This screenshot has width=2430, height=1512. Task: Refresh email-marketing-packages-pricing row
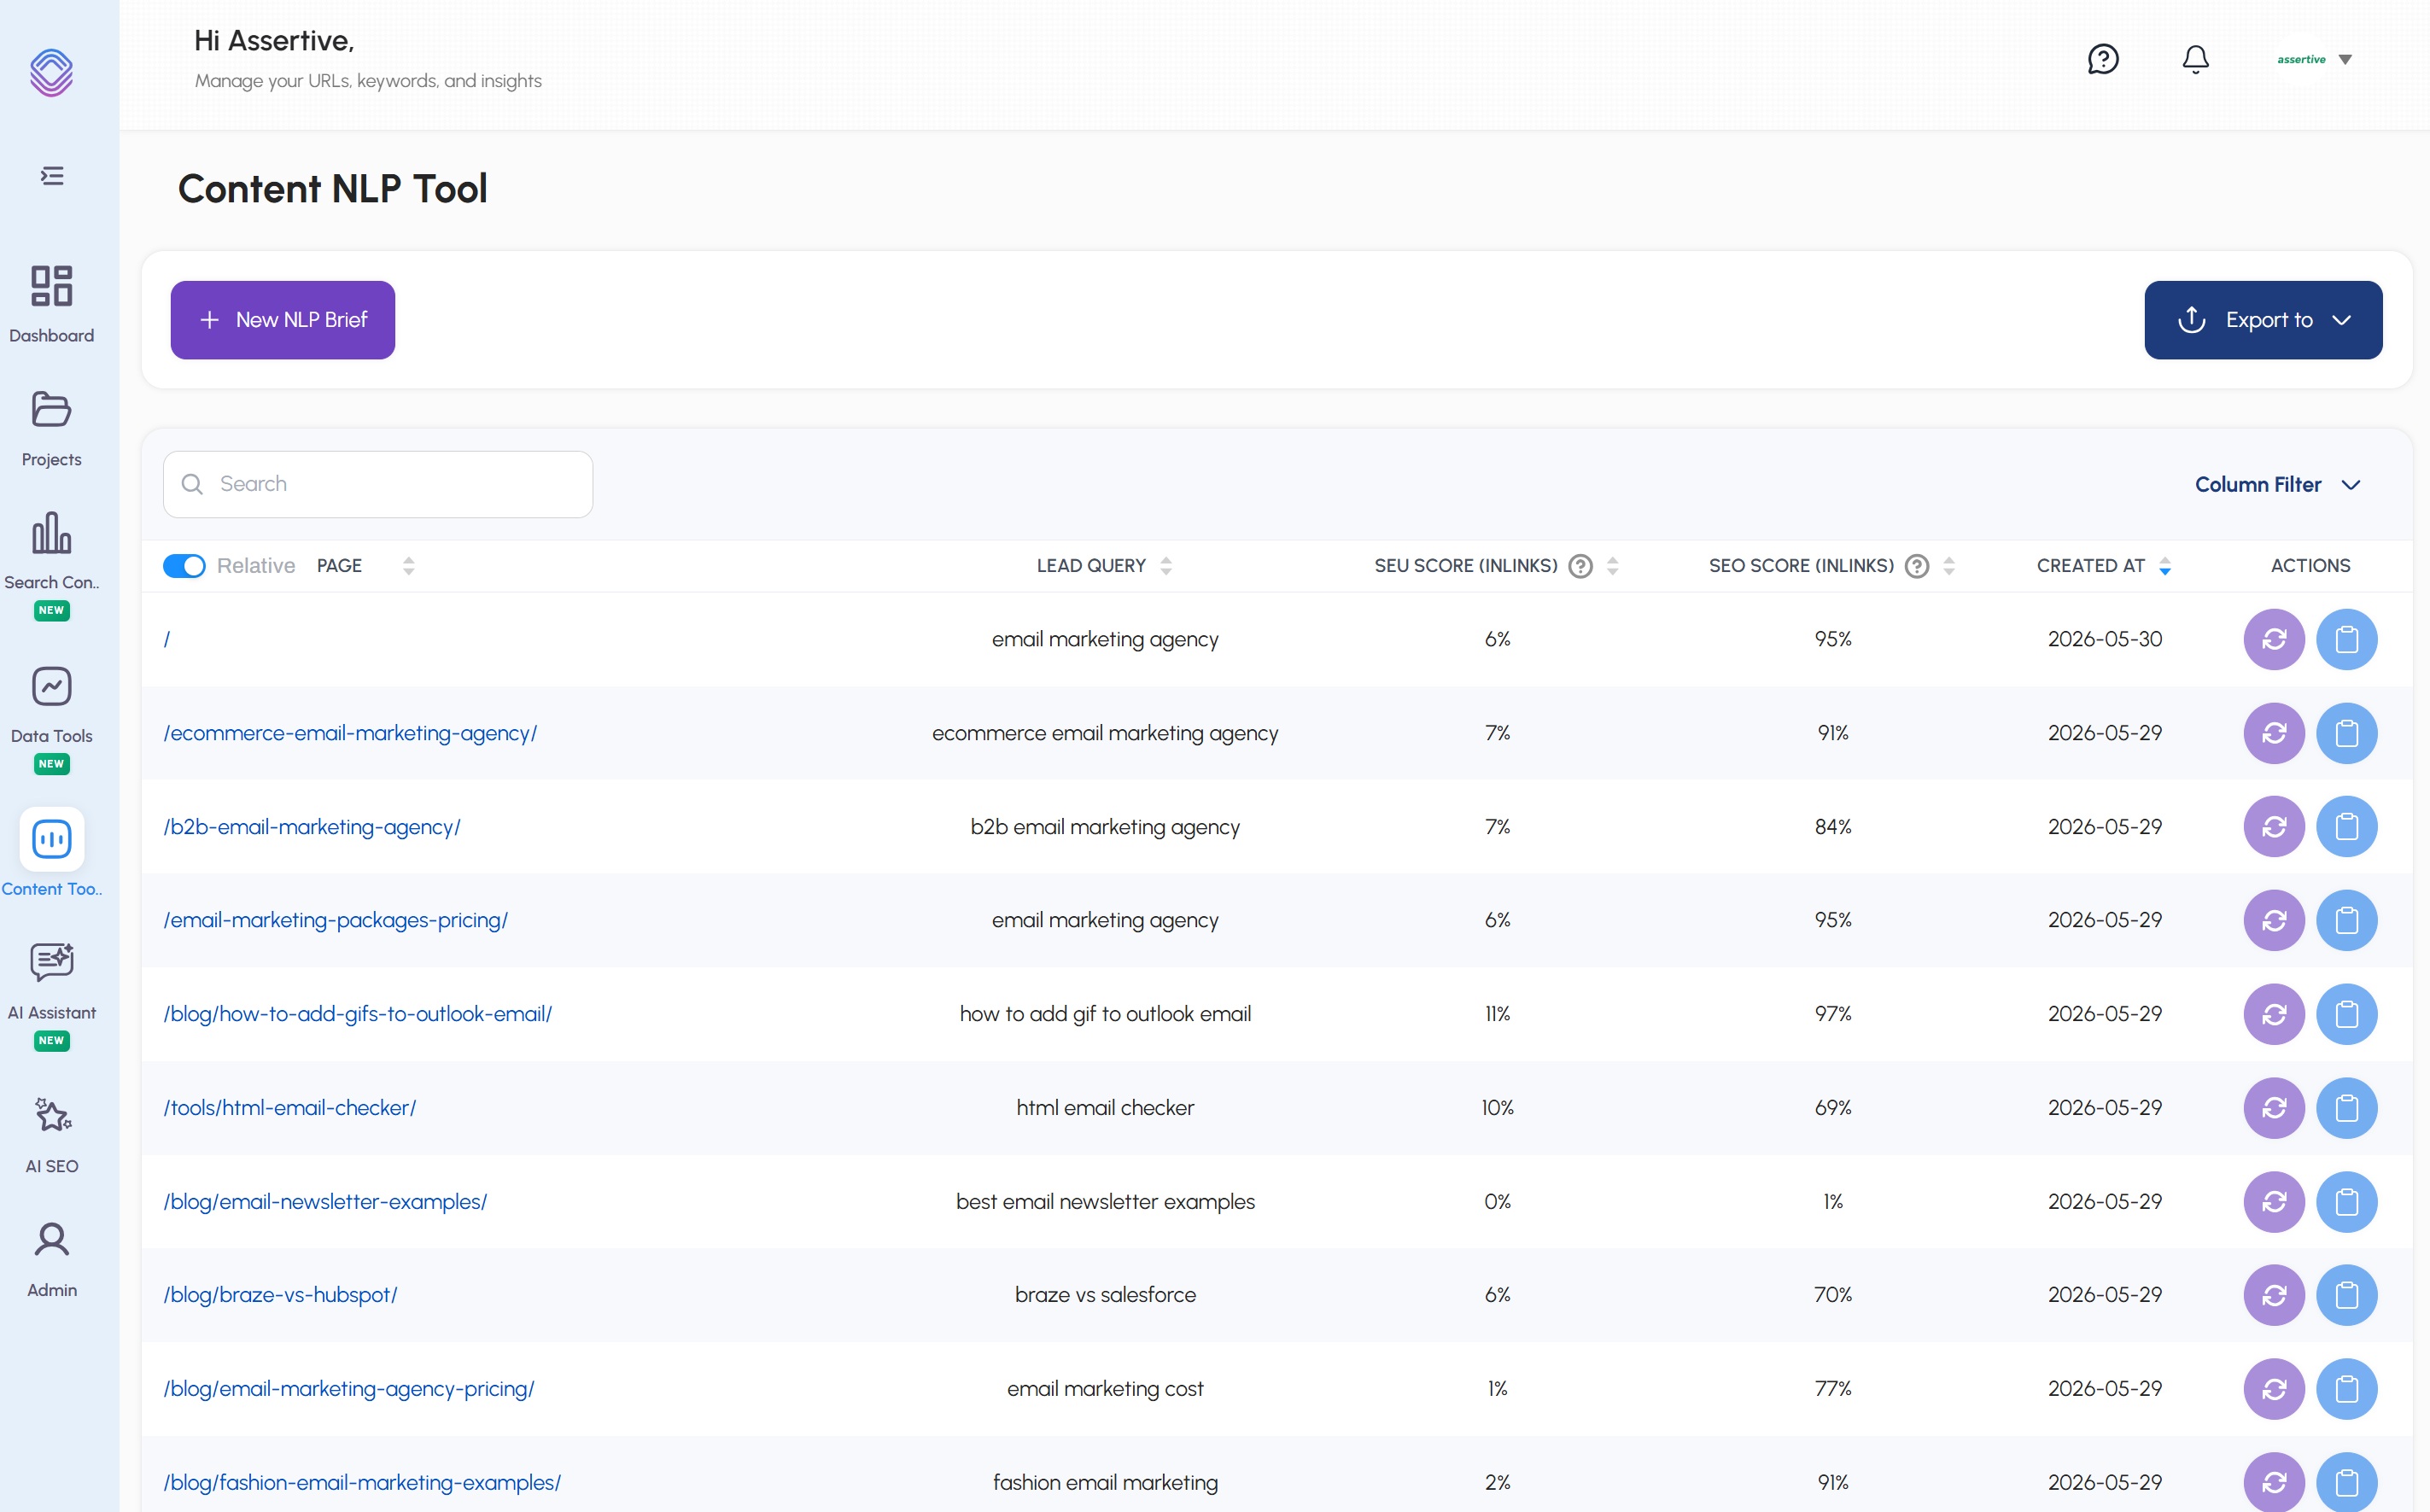(x=2274, y=920)
